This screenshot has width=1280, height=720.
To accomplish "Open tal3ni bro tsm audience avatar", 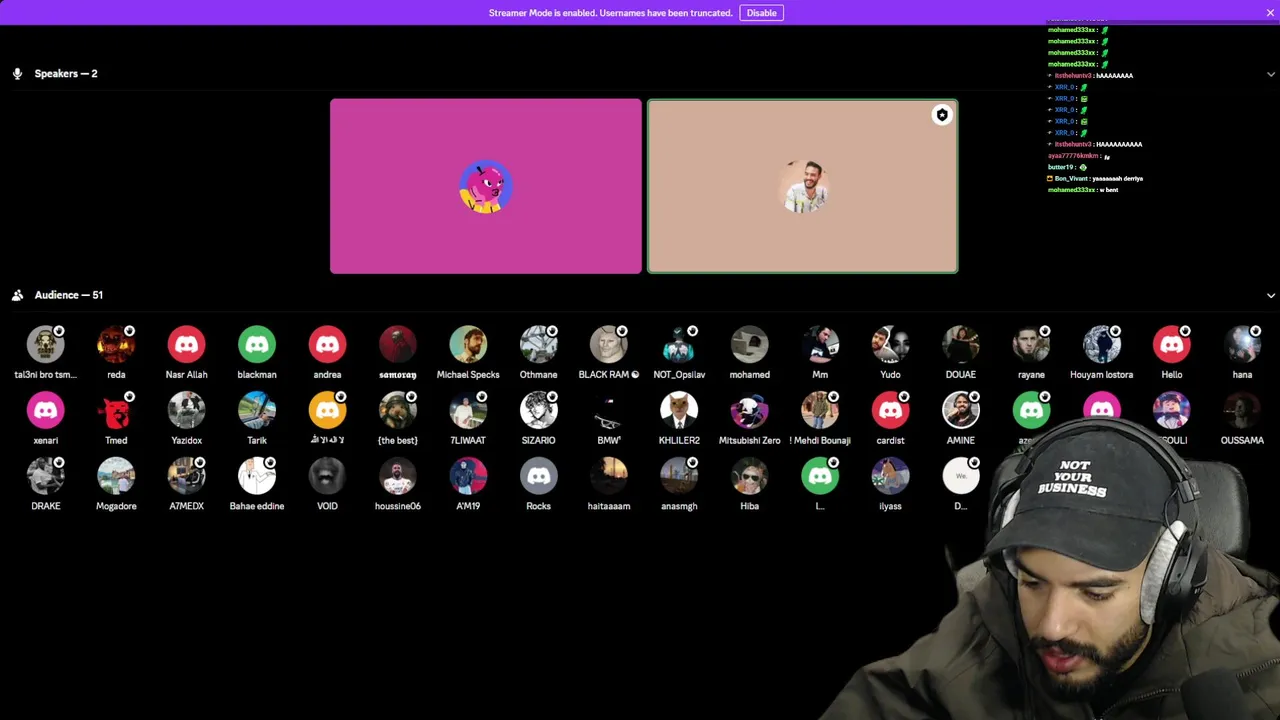I will 46,345.
